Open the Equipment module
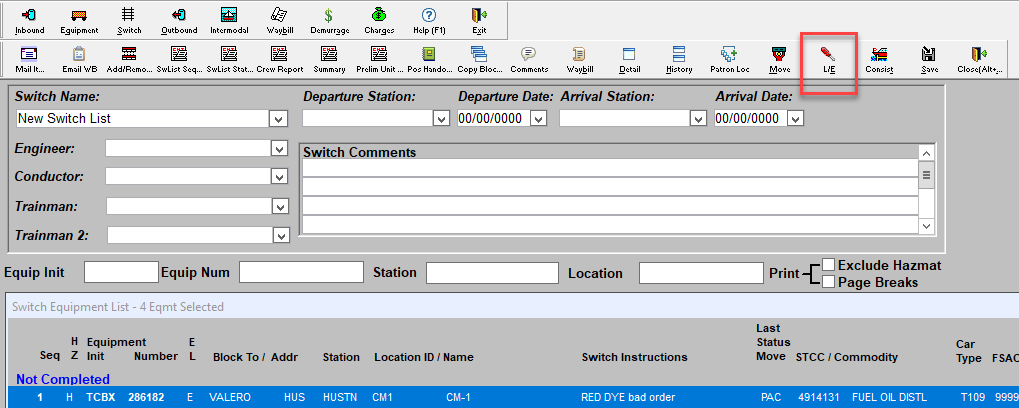Image resolution: width=1019 pixels, height=408 pixels. click(x=79, y=21)
